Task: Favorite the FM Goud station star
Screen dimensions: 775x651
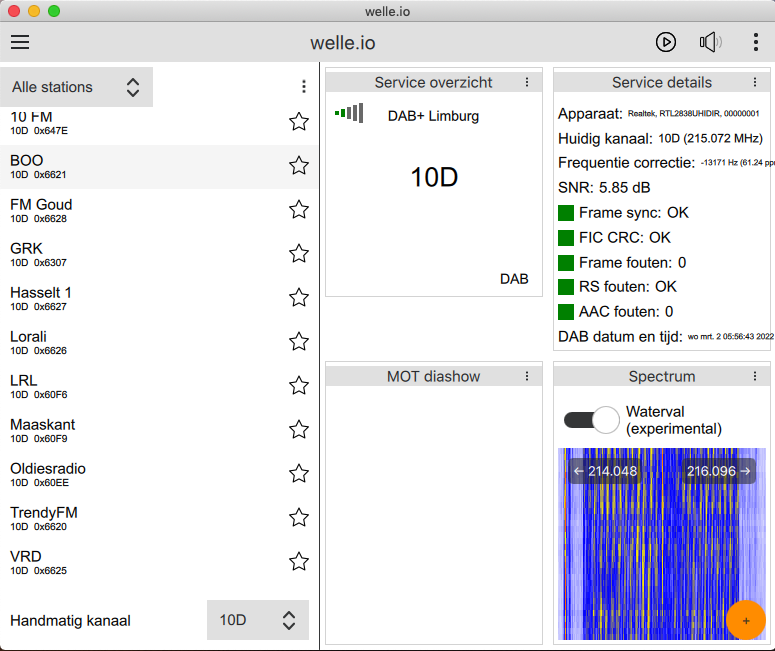Action: tap(299, 210)
